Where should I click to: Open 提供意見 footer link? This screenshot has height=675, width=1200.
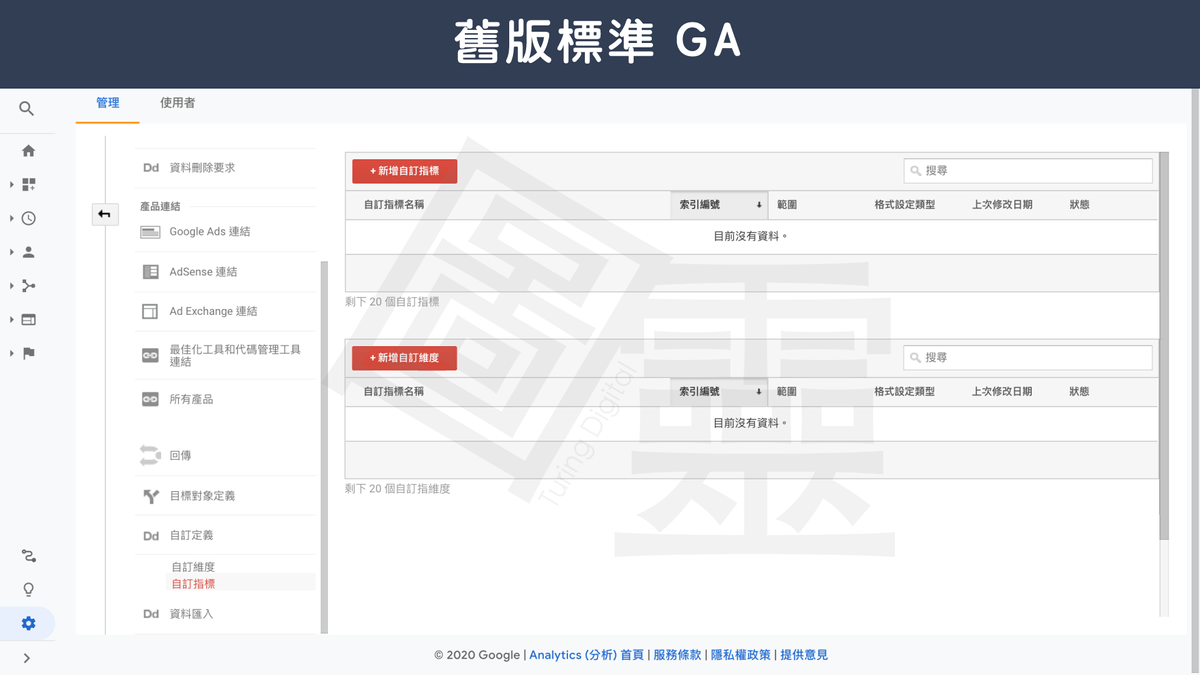tap(804, 655)
